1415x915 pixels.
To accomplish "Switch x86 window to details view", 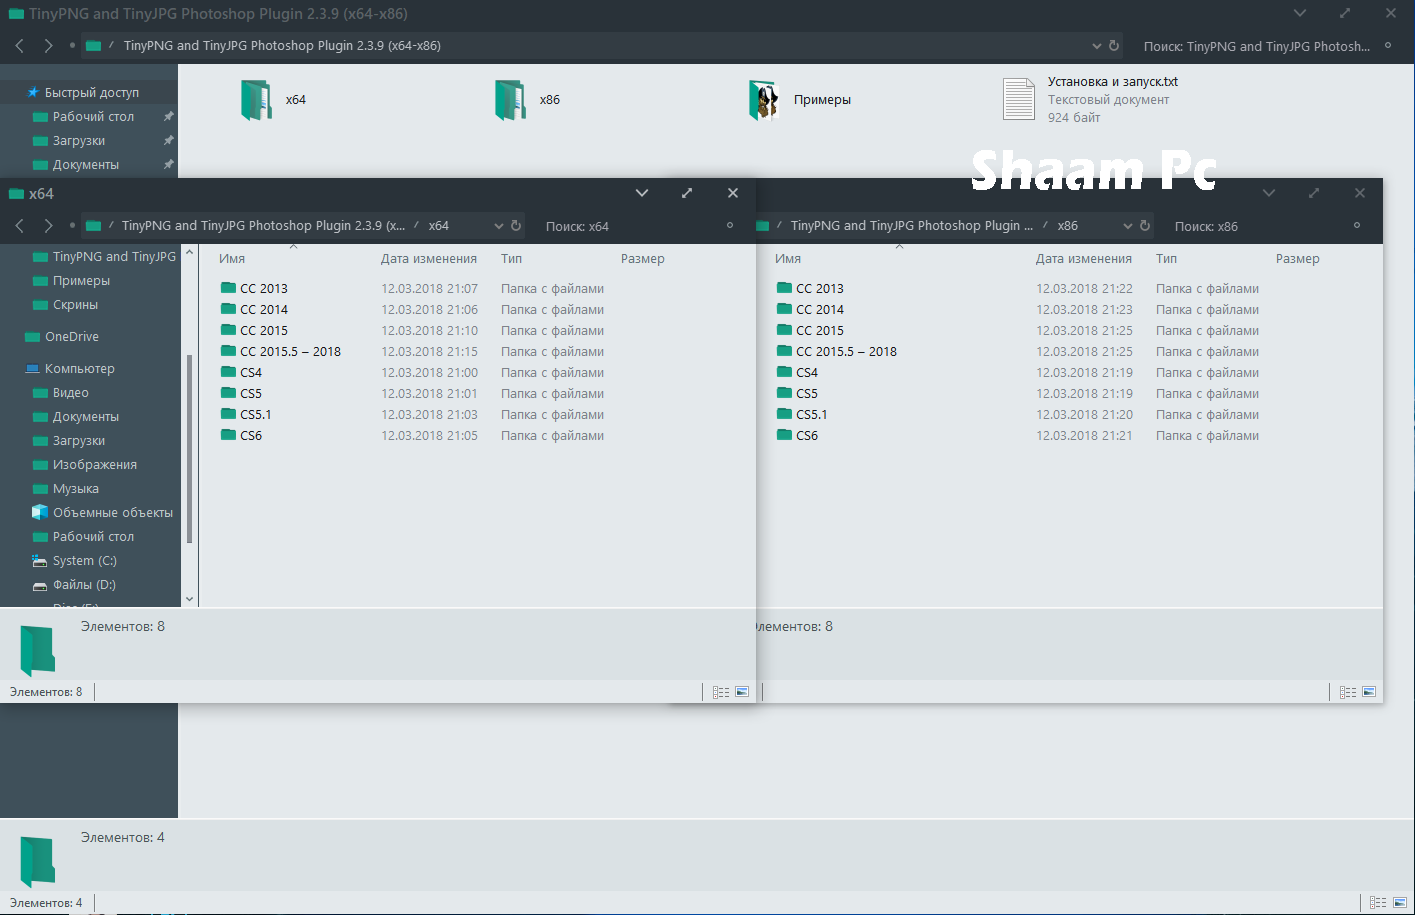I will [1348, 692].
